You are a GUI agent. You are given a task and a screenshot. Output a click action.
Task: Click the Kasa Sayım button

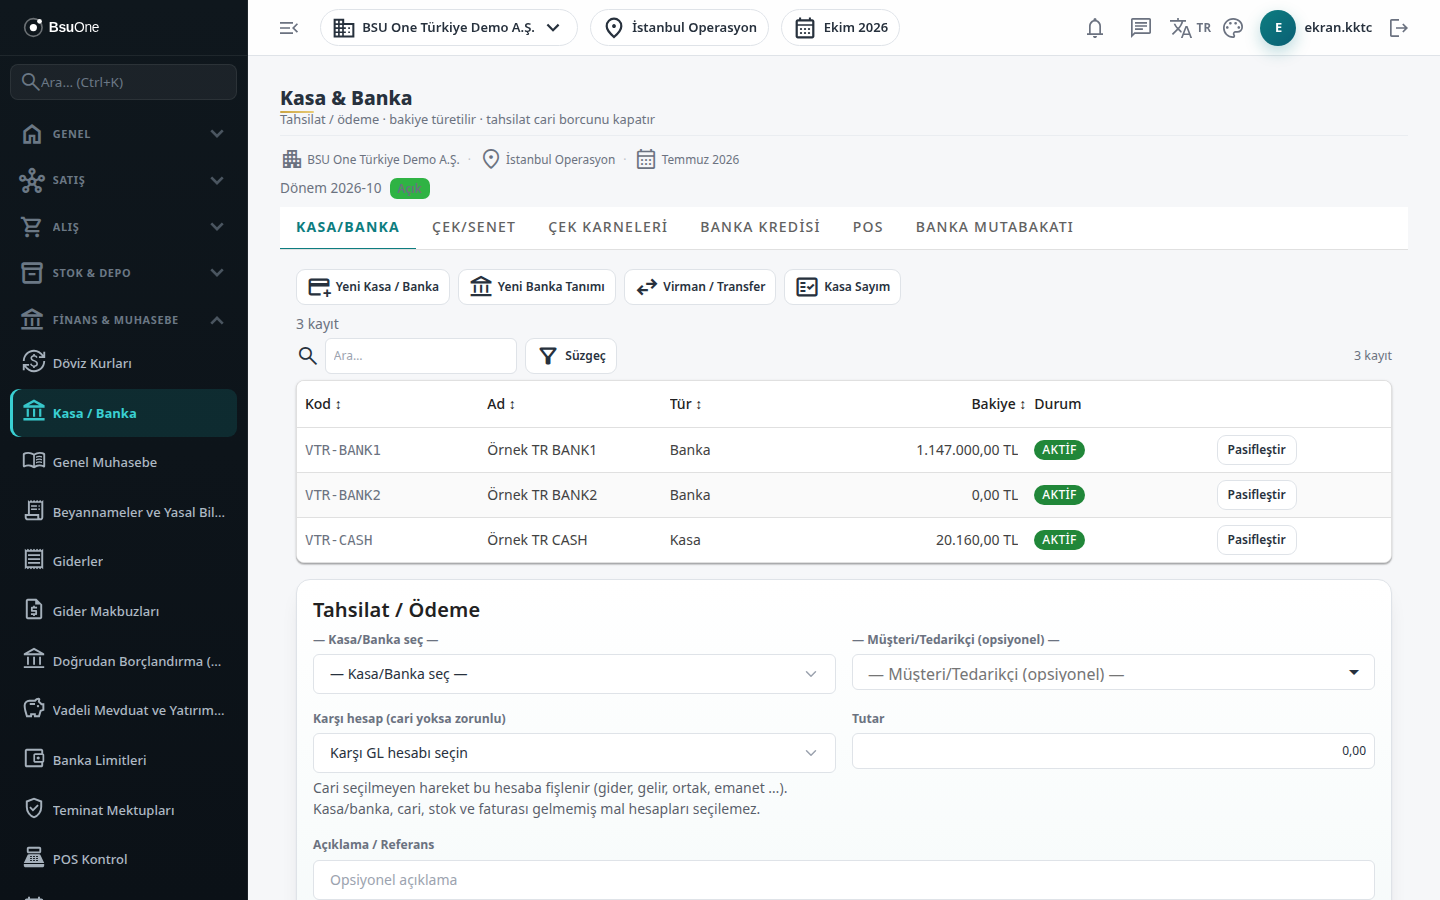pos(843,287)
